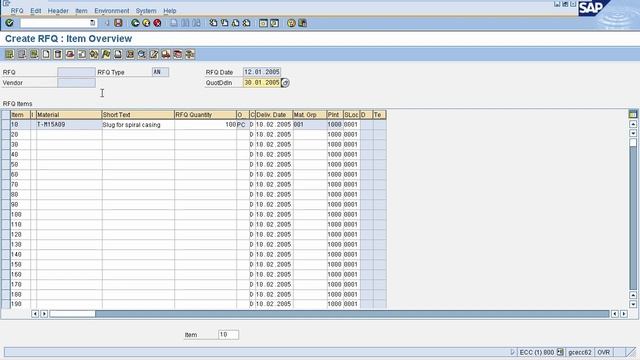Click the top scroll-up arrow of vertical scrollbar

633,124
